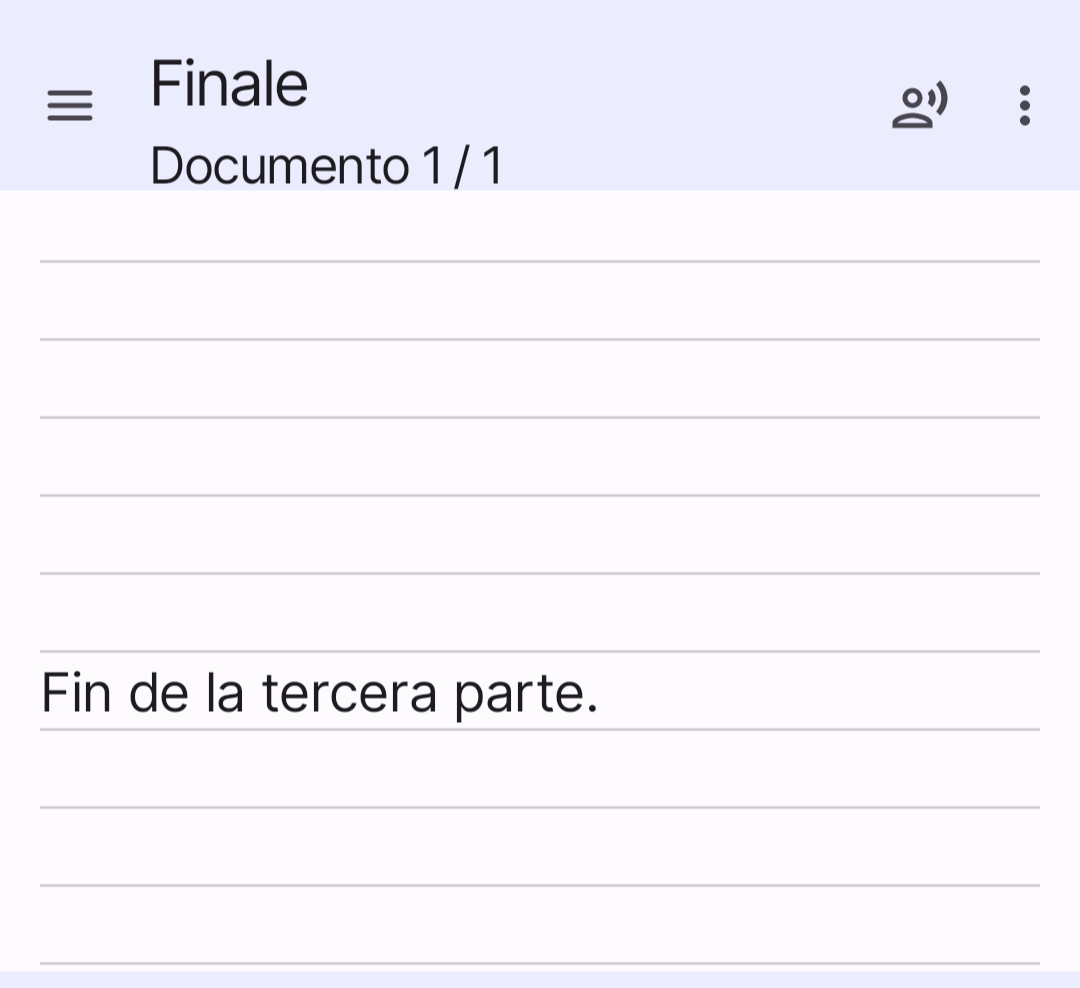Viewport: 1080px width, 988px height.
Task: Click the word "parte." in the note
Action: point(526,696)
